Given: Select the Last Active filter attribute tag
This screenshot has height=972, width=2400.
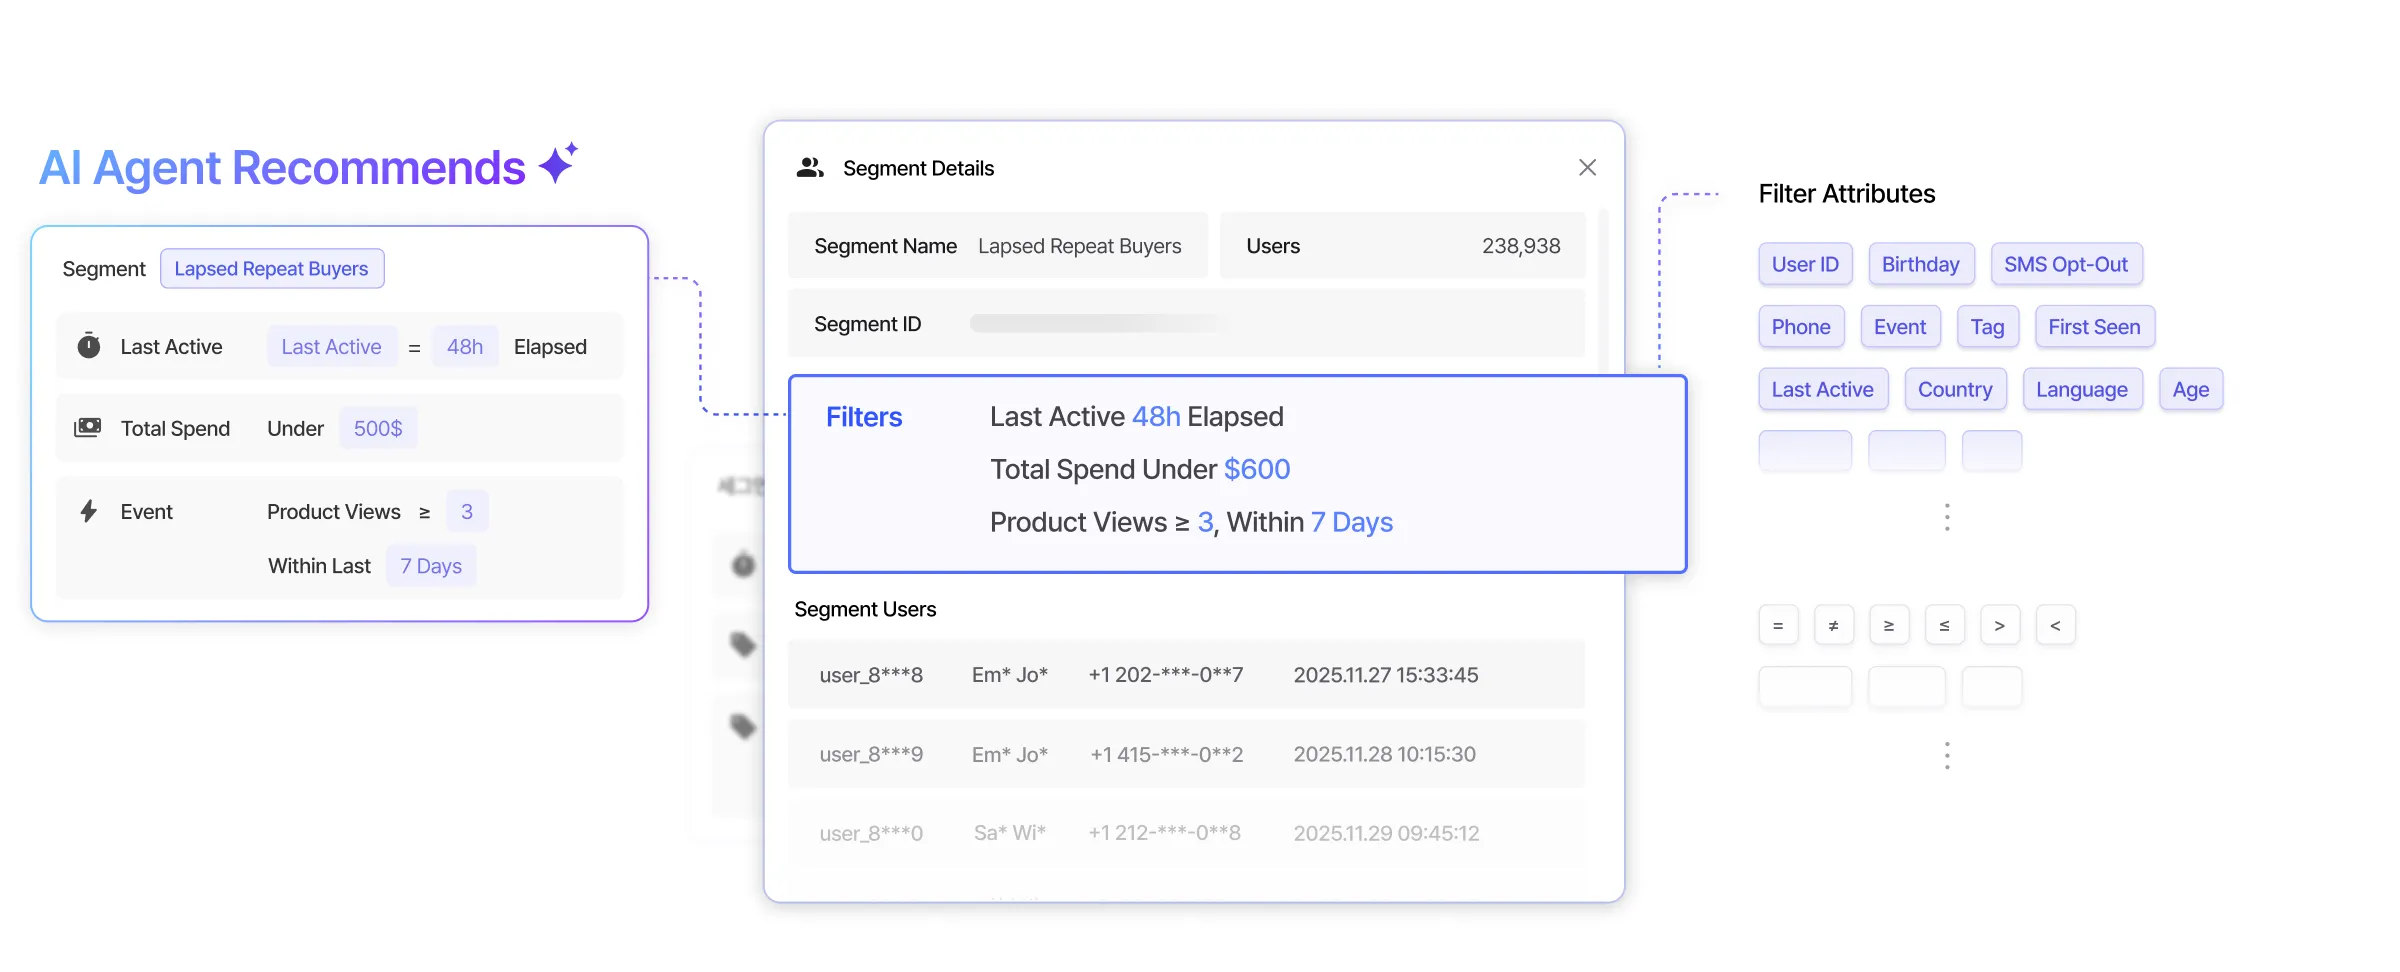Looking at the screenshot, I should coord(1823,390).
